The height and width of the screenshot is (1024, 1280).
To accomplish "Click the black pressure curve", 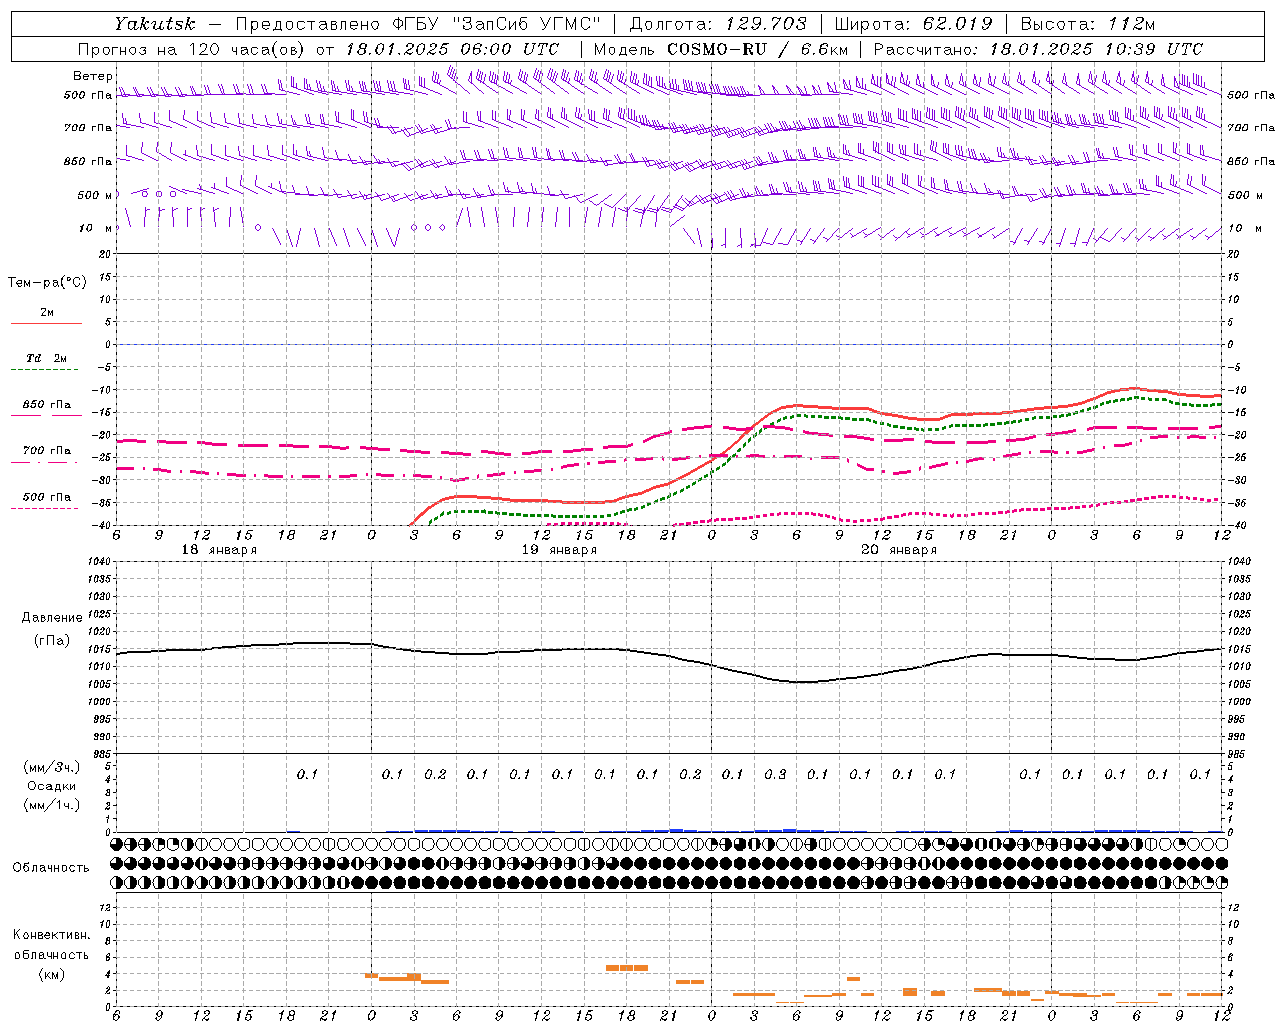I will pyautogui.click(x=670, y=656).
